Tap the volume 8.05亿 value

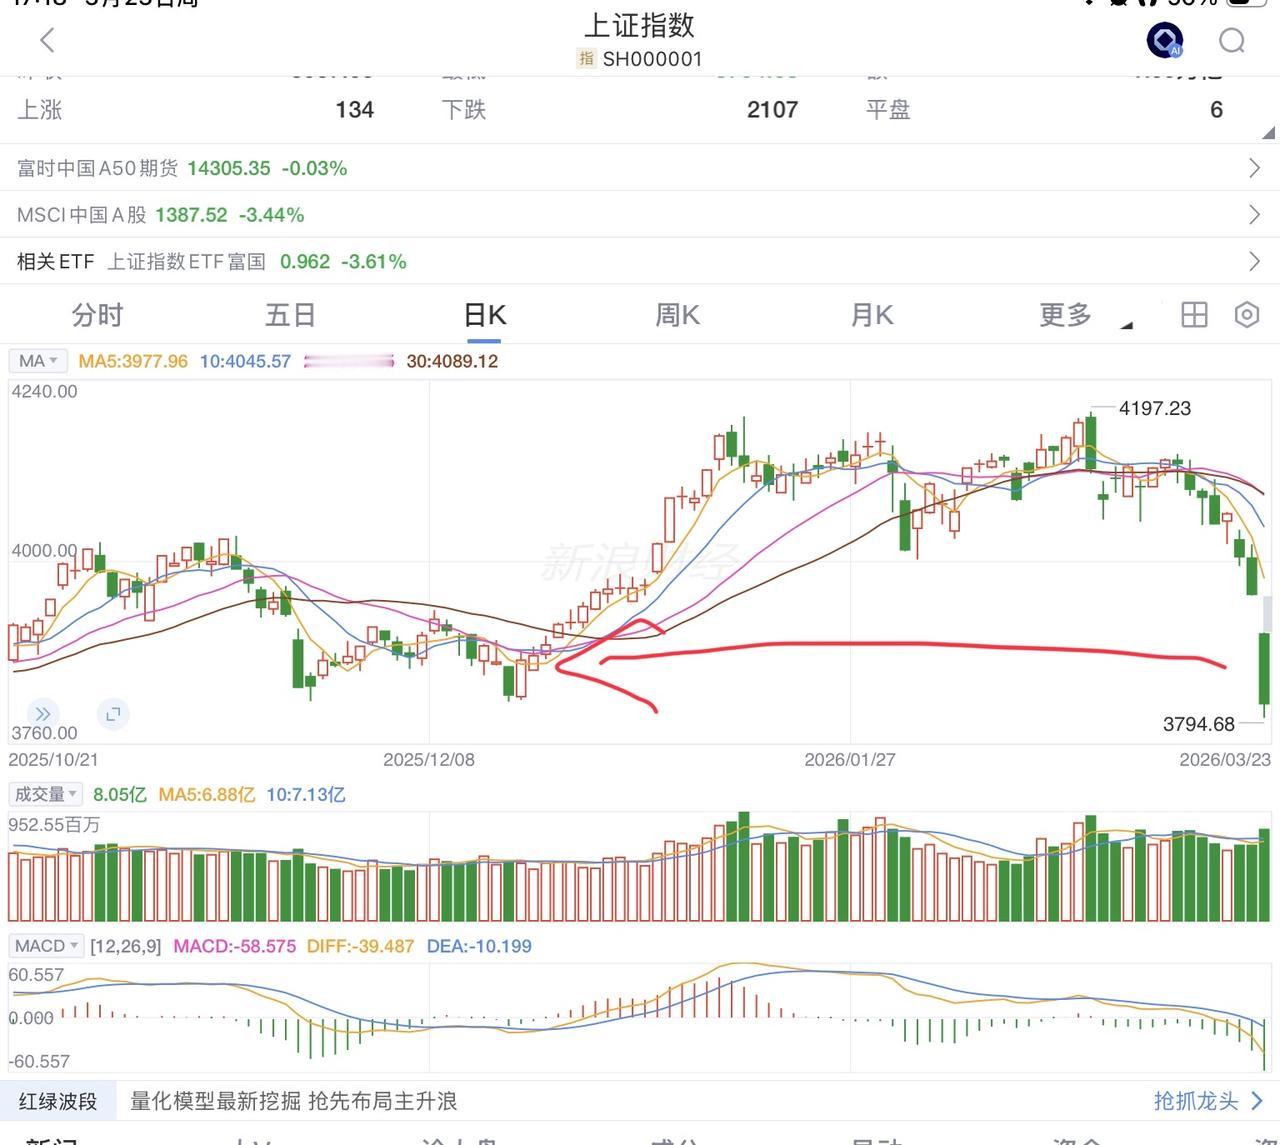pyautogui.click(x=119, y=795)
